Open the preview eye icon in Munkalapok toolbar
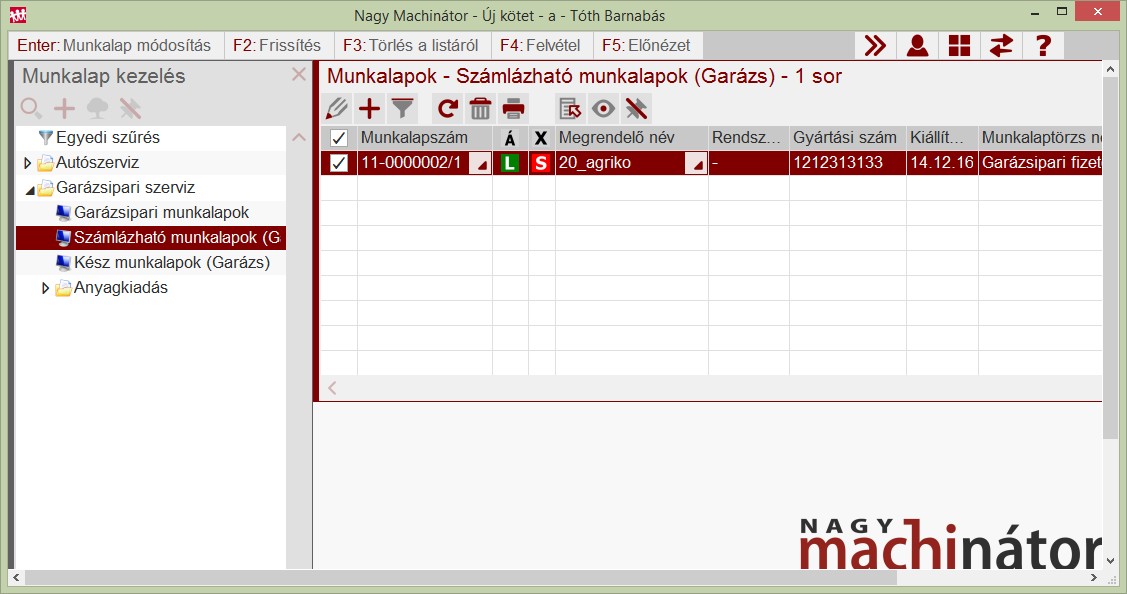 [603, 109]
